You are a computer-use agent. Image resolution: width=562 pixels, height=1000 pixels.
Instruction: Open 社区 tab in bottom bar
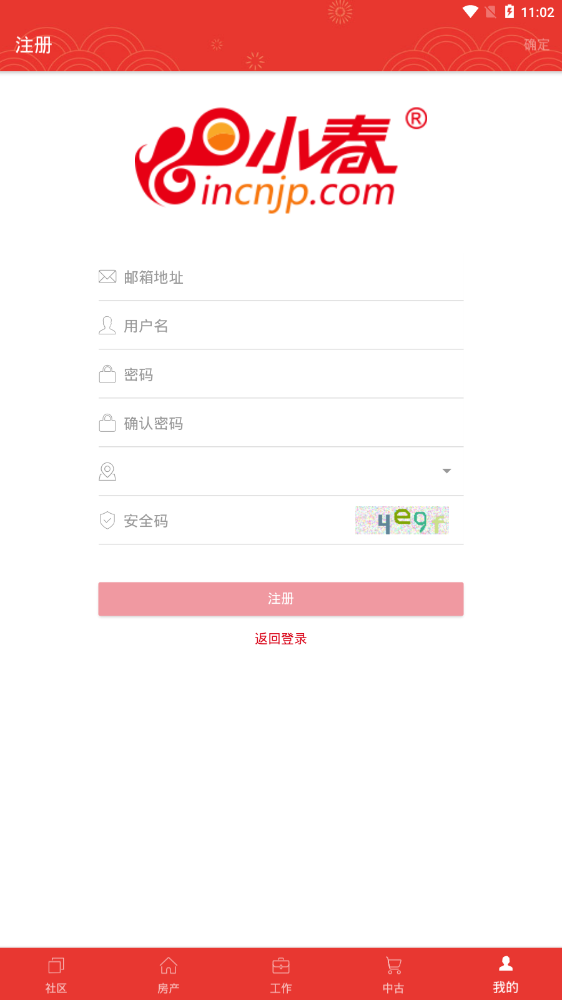coord(56,974)
